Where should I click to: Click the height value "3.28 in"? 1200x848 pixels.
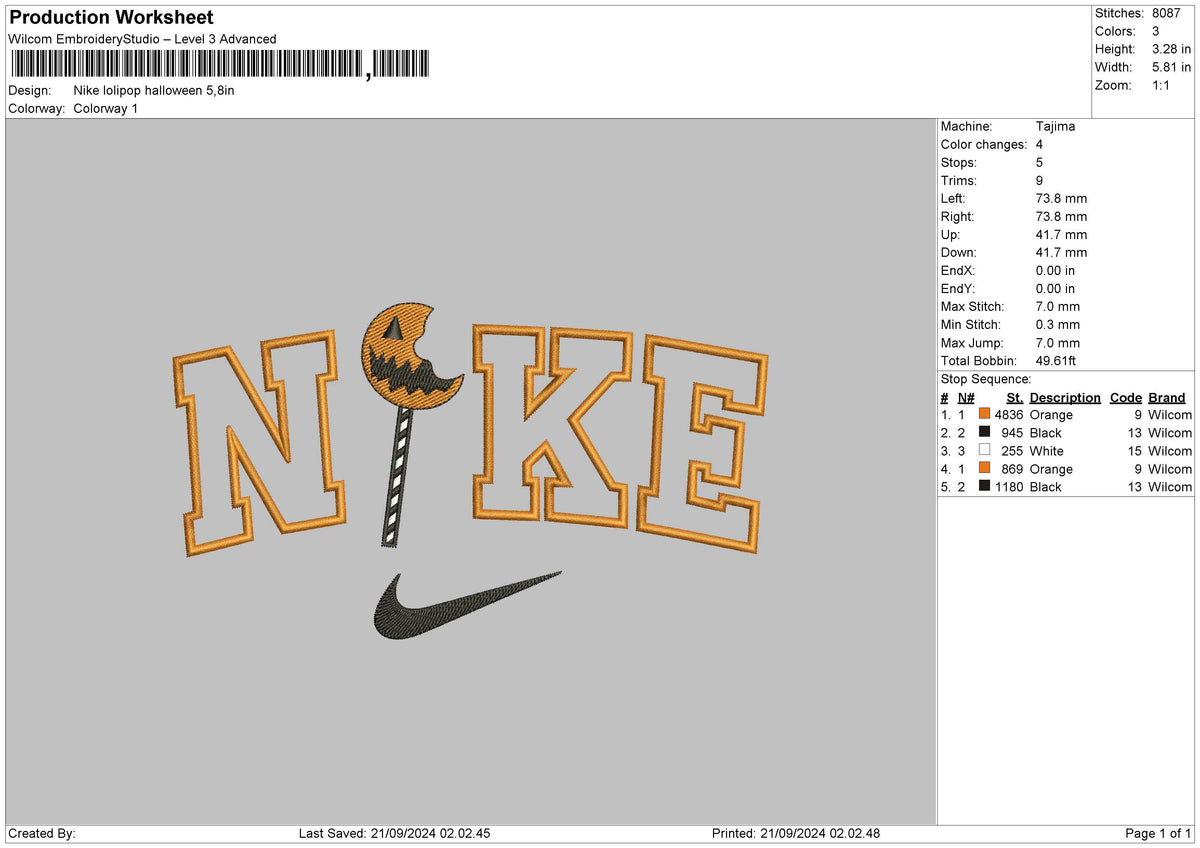coord(1171,49)
